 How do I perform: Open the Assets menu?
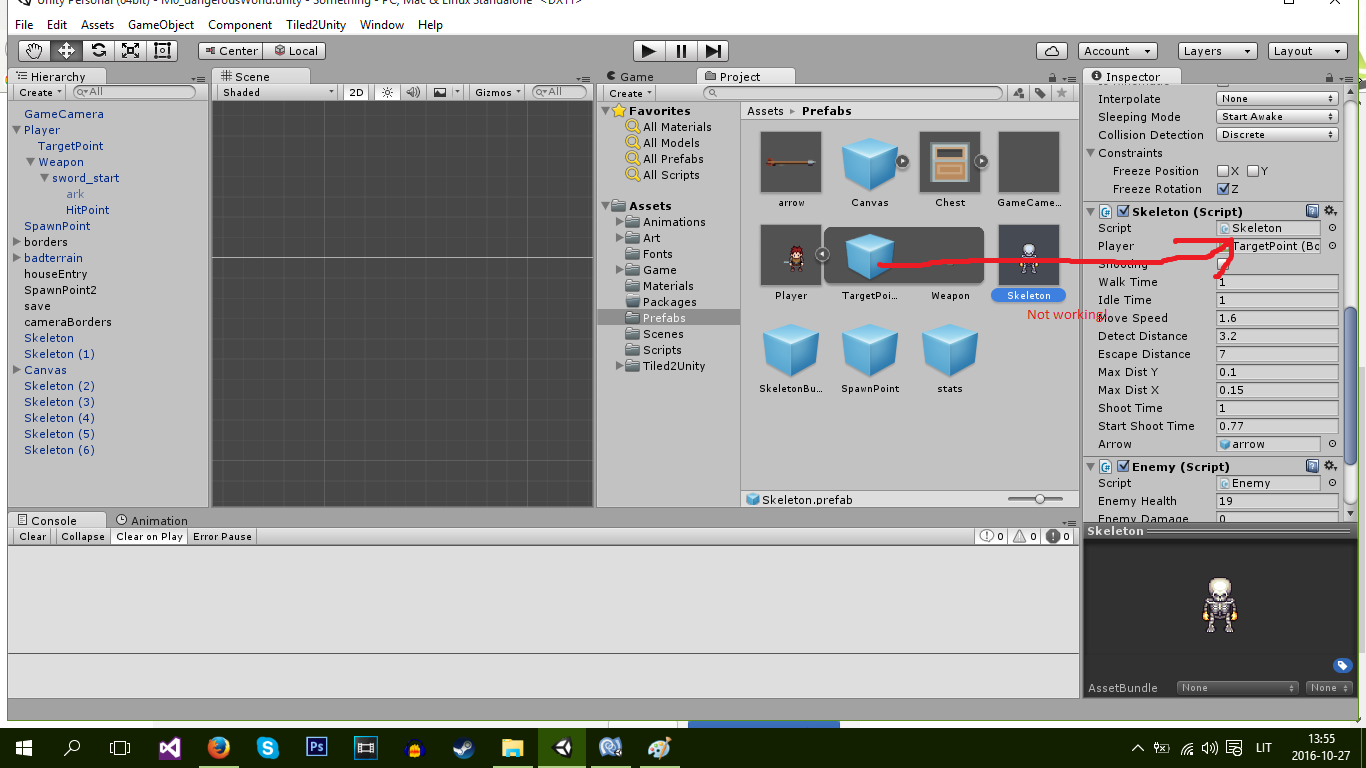pos(97,24)
